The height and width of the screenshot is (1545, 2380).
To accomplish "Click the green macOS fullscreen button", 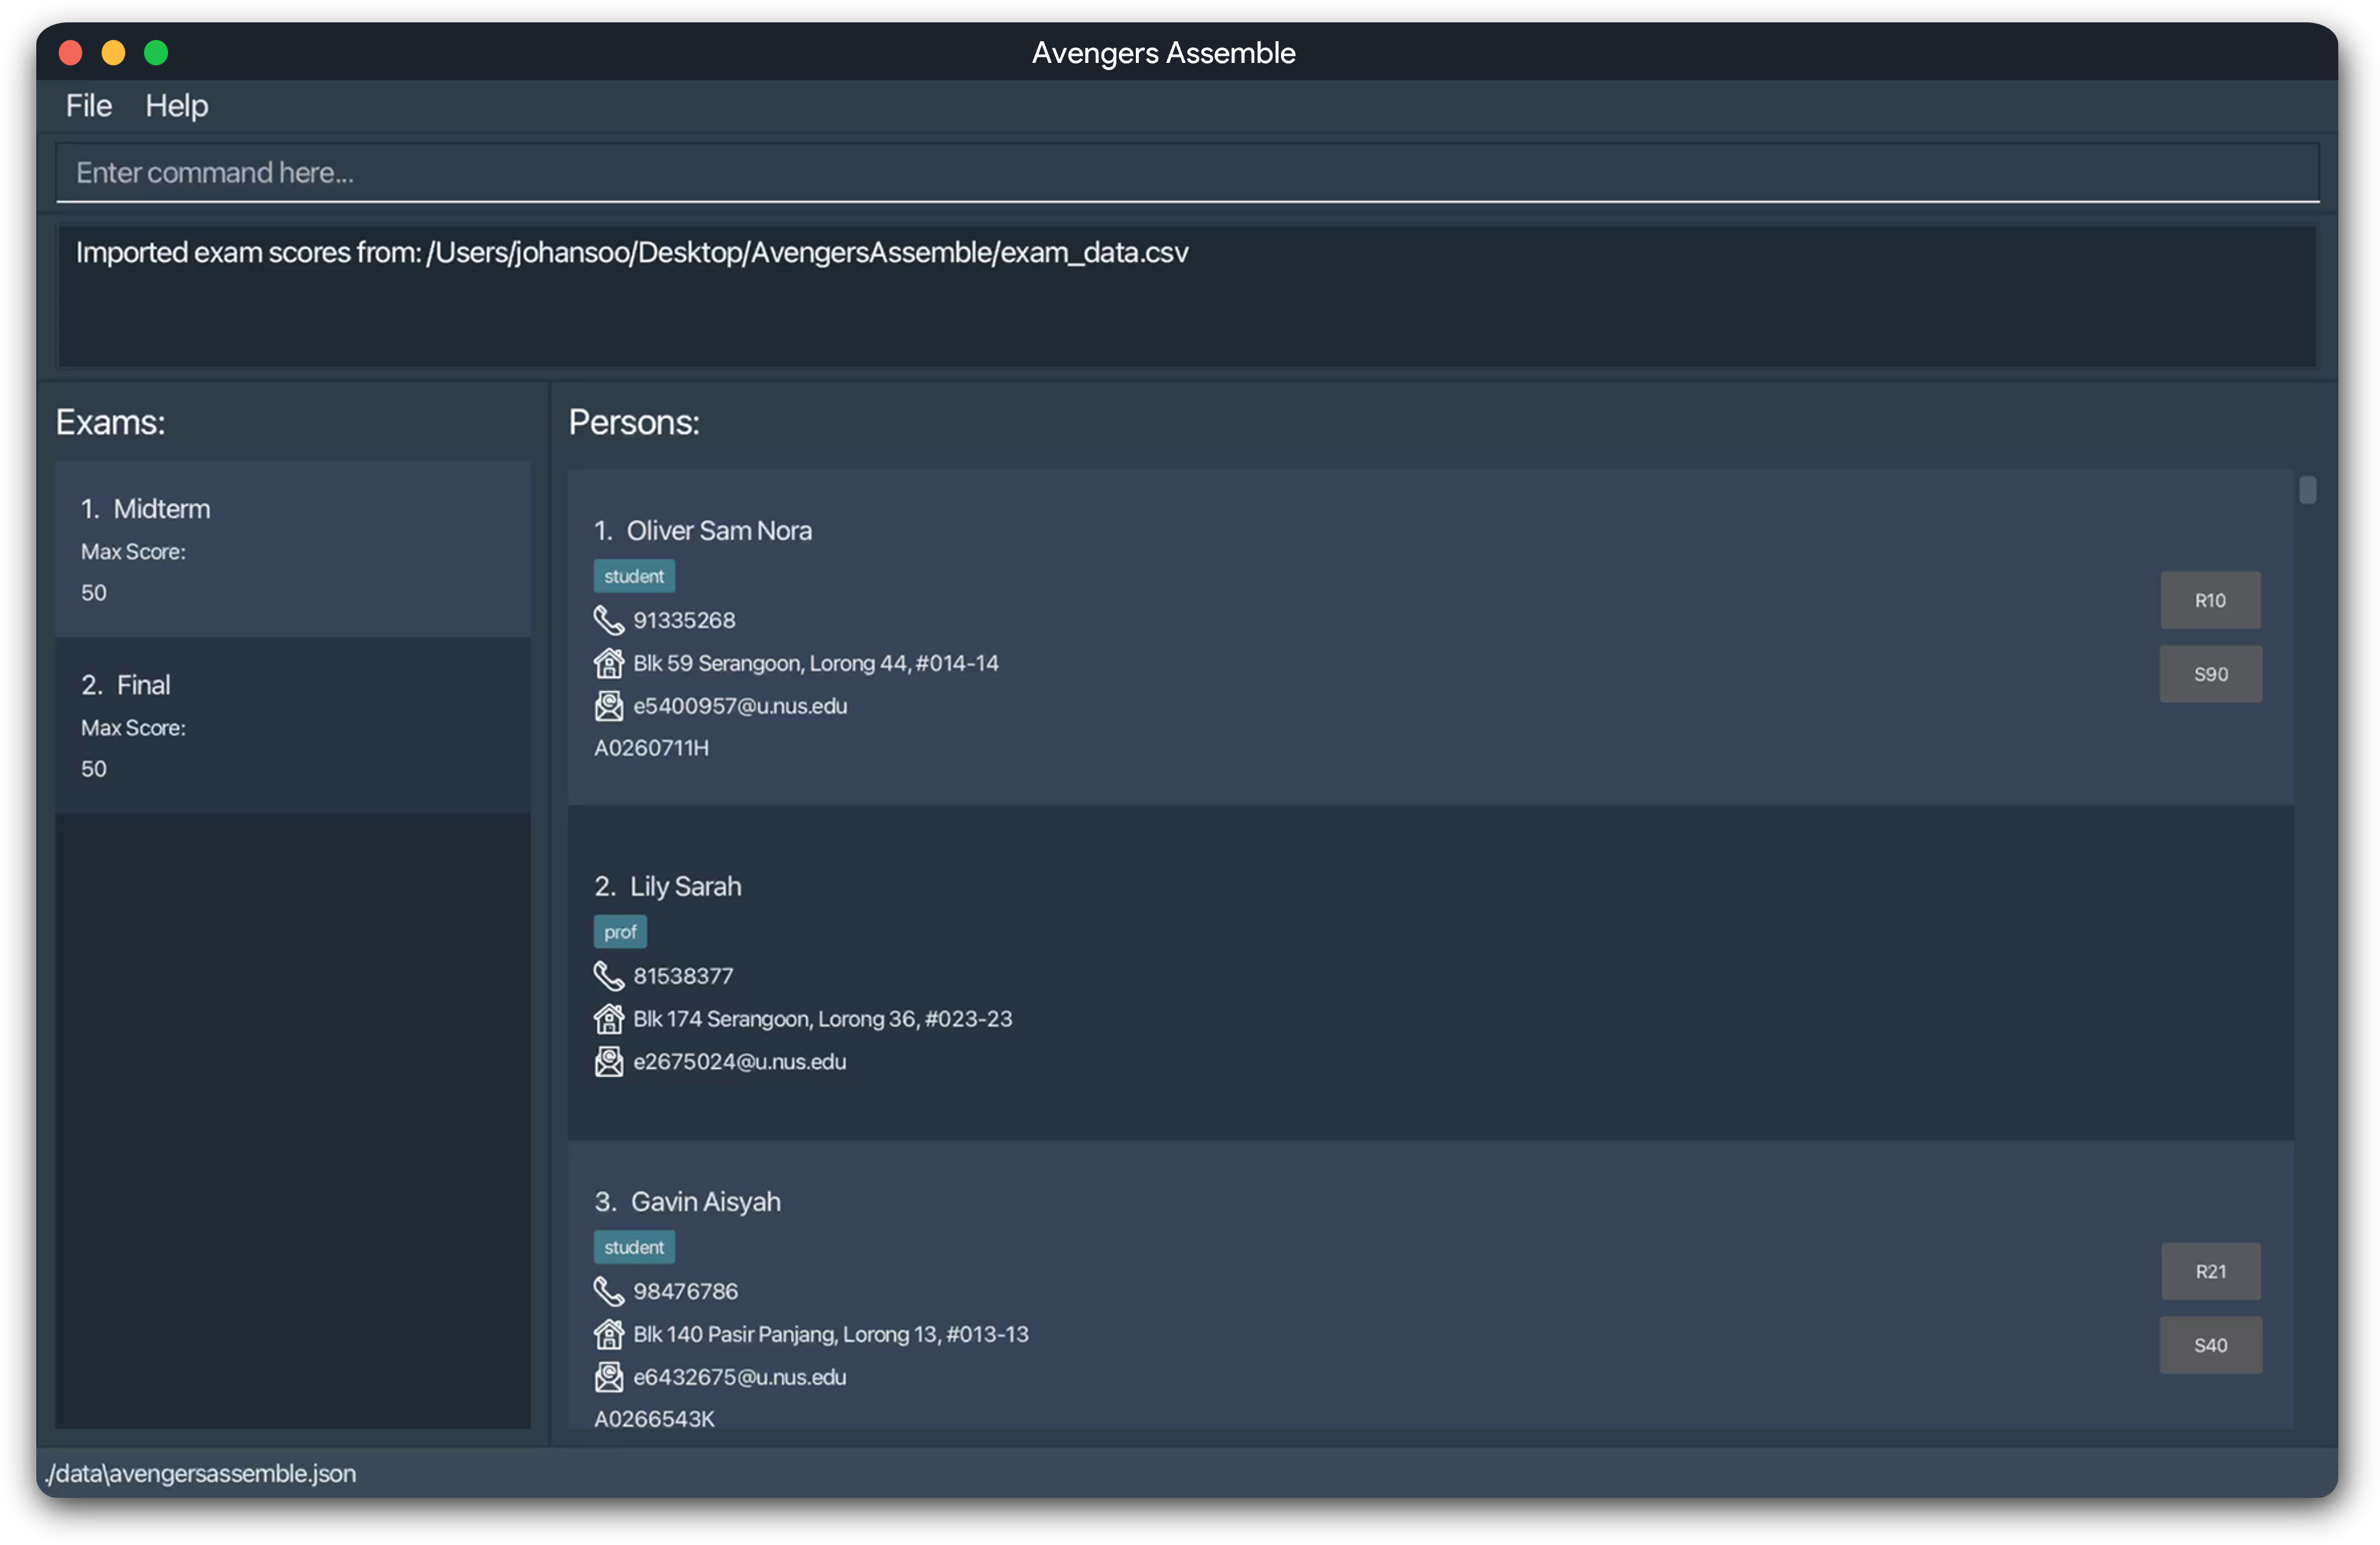I will 156,52.
